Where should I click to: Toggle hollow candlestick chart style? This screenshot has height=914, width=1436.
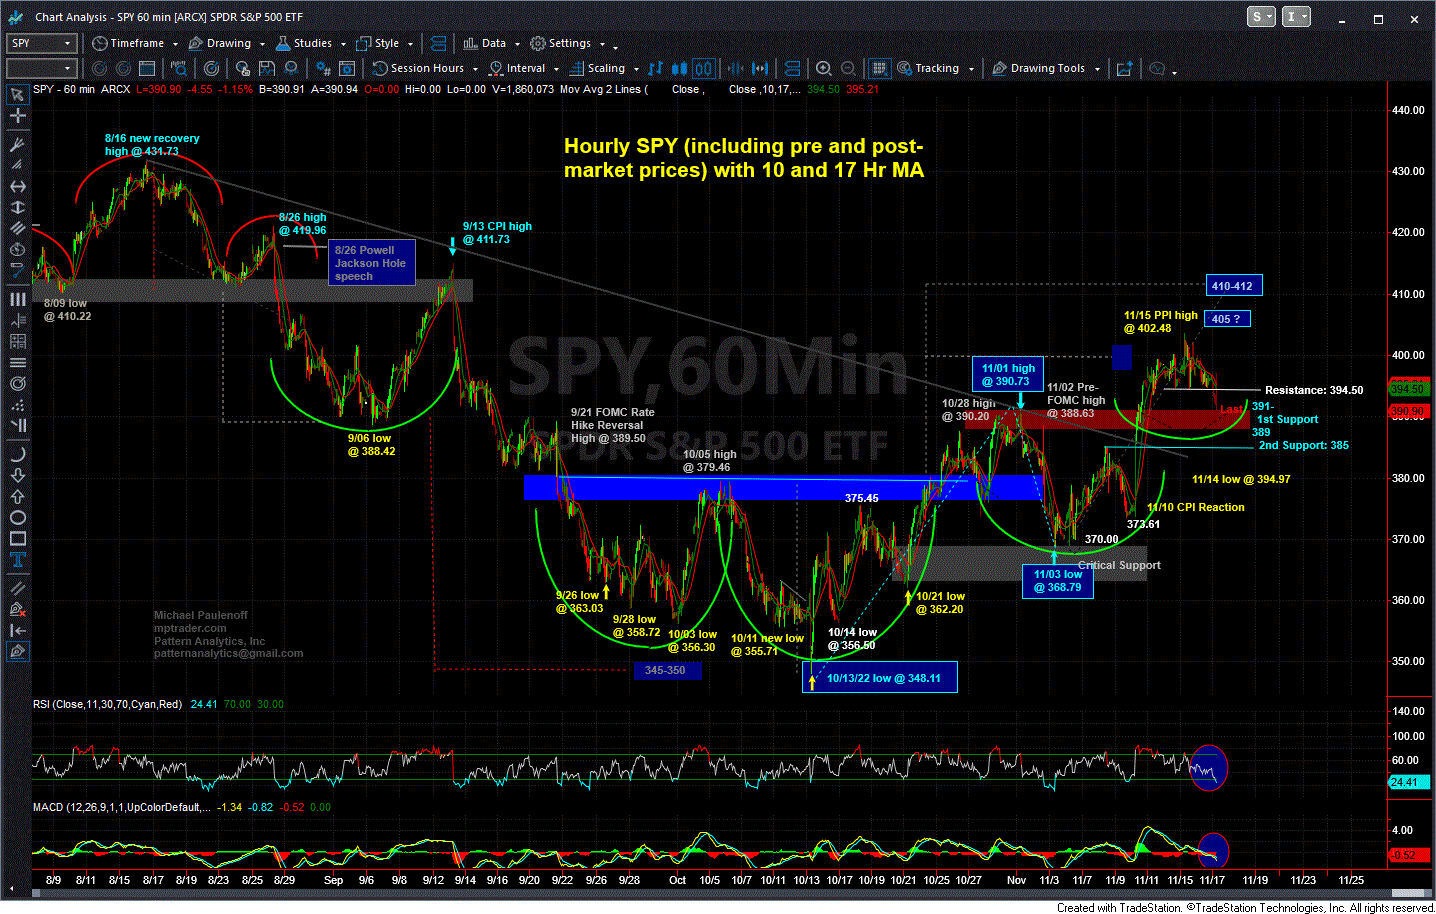point(704,68)
